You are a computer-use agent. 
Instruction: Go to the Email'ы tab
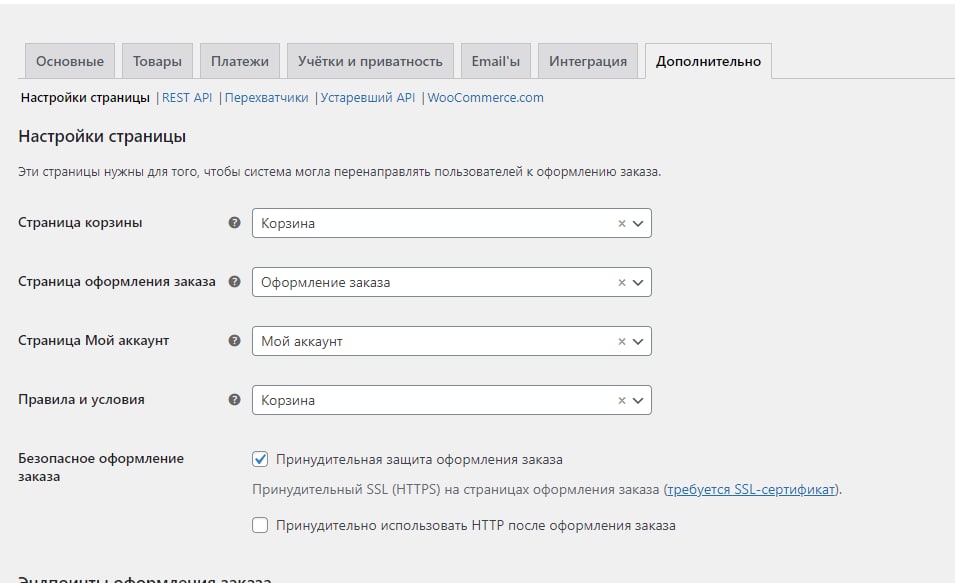495,61
